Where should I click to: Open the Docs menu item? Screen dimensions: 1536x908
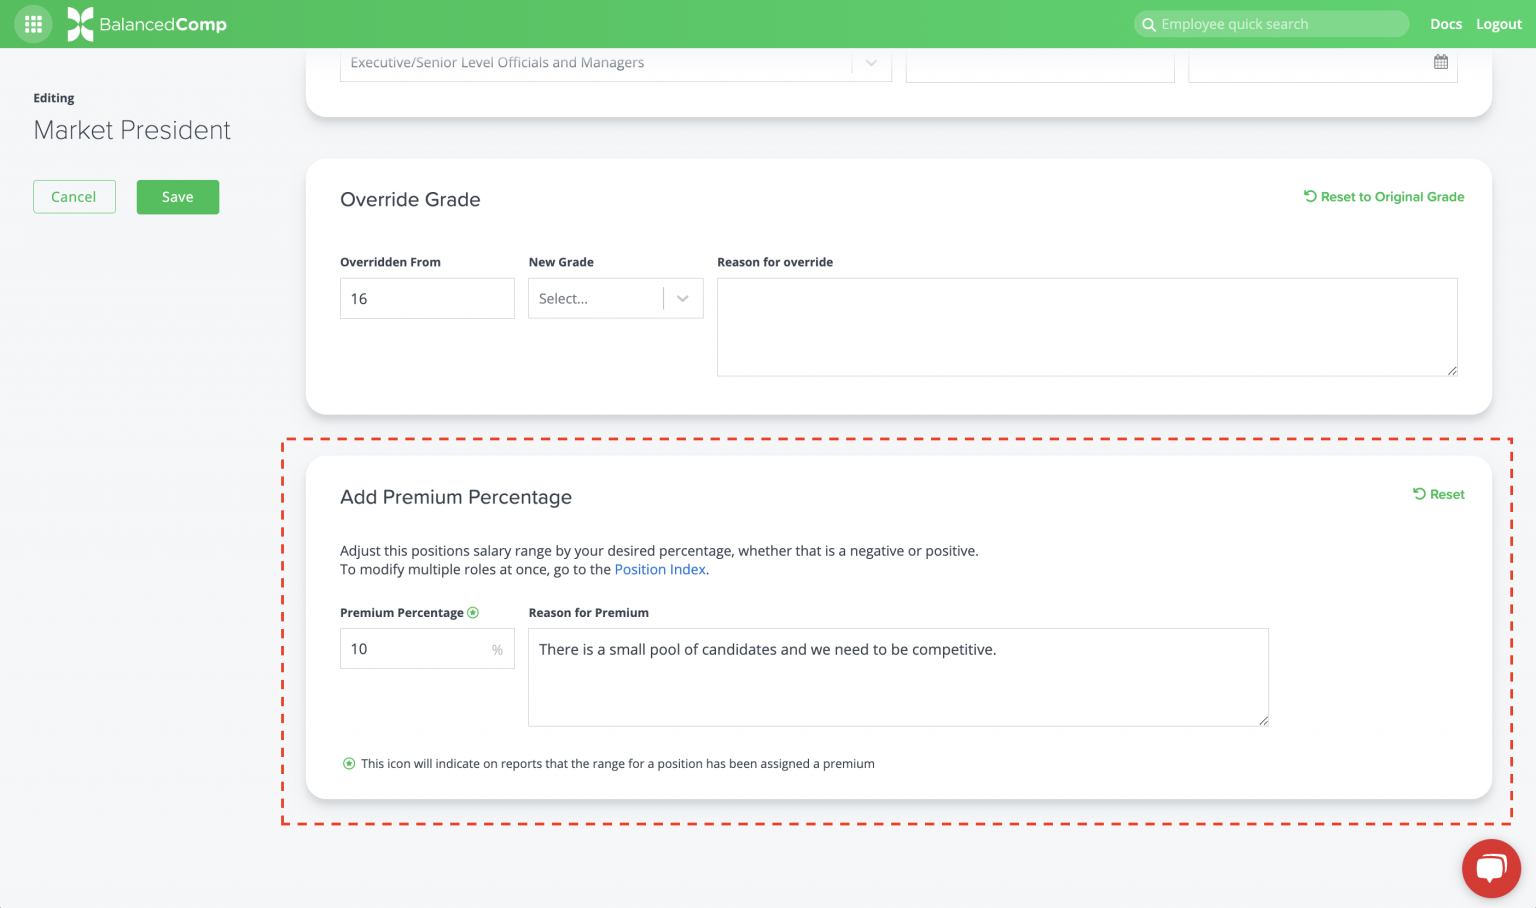point(1445,24)
